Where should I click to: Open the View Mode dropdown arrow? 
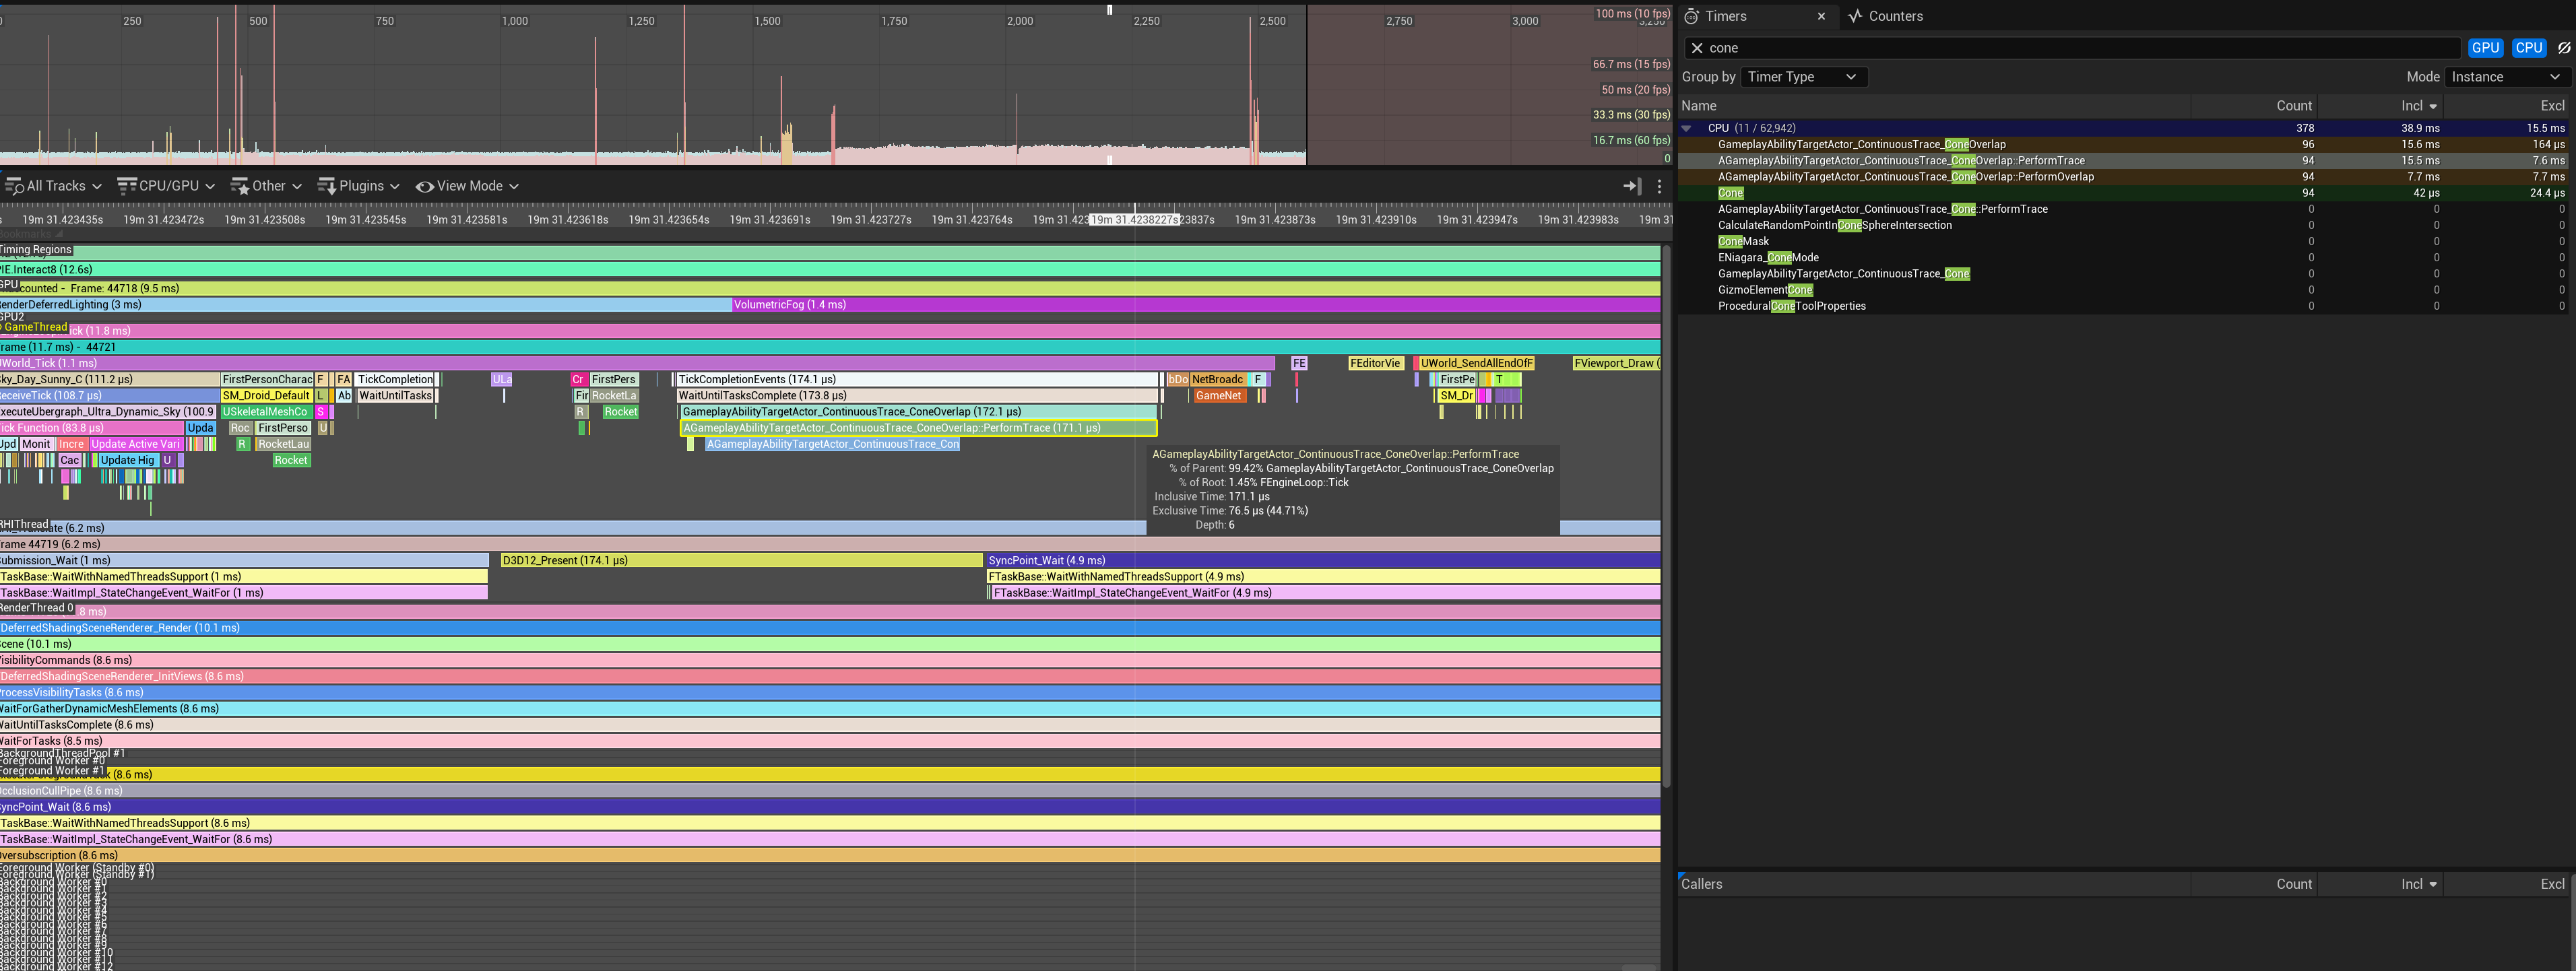click(513, 186)
